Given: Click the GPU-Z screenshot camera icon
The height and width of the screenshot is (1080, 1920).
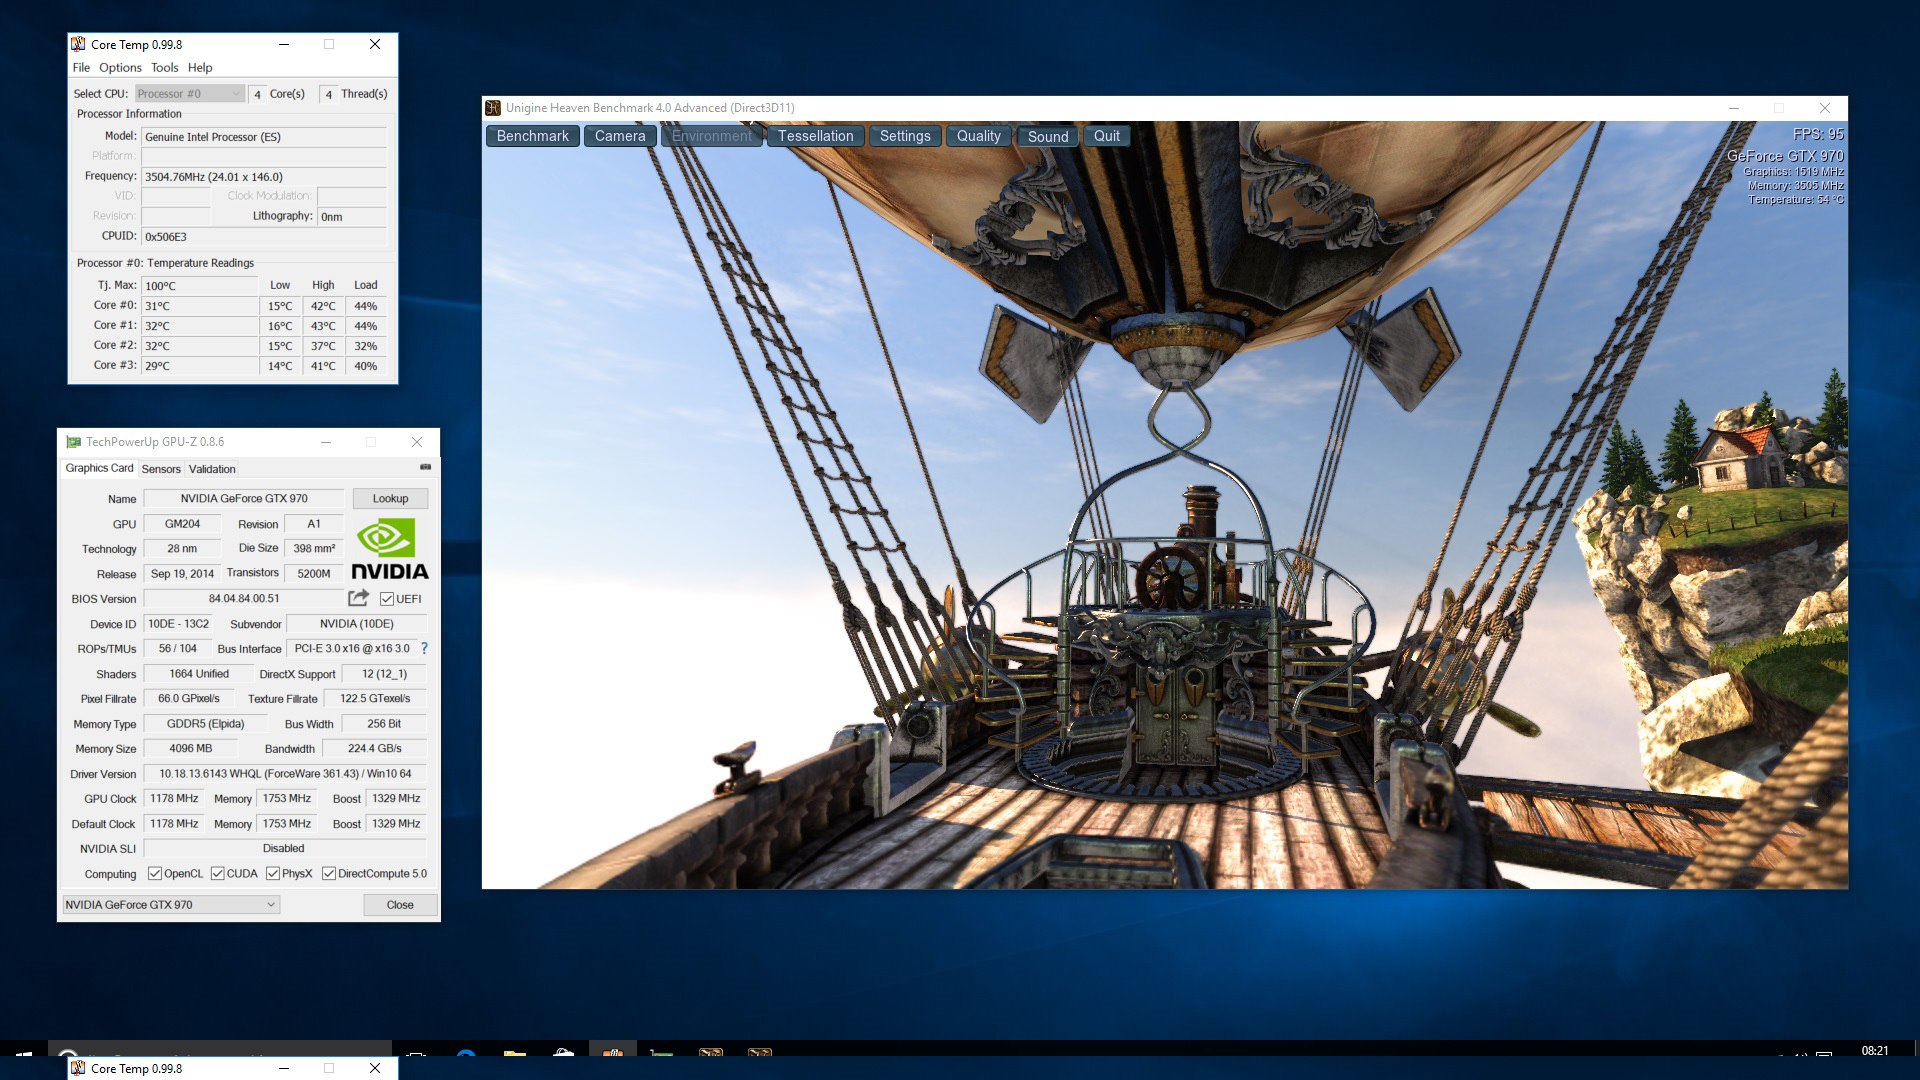Looking at the screenshot, I should point(425,467).
